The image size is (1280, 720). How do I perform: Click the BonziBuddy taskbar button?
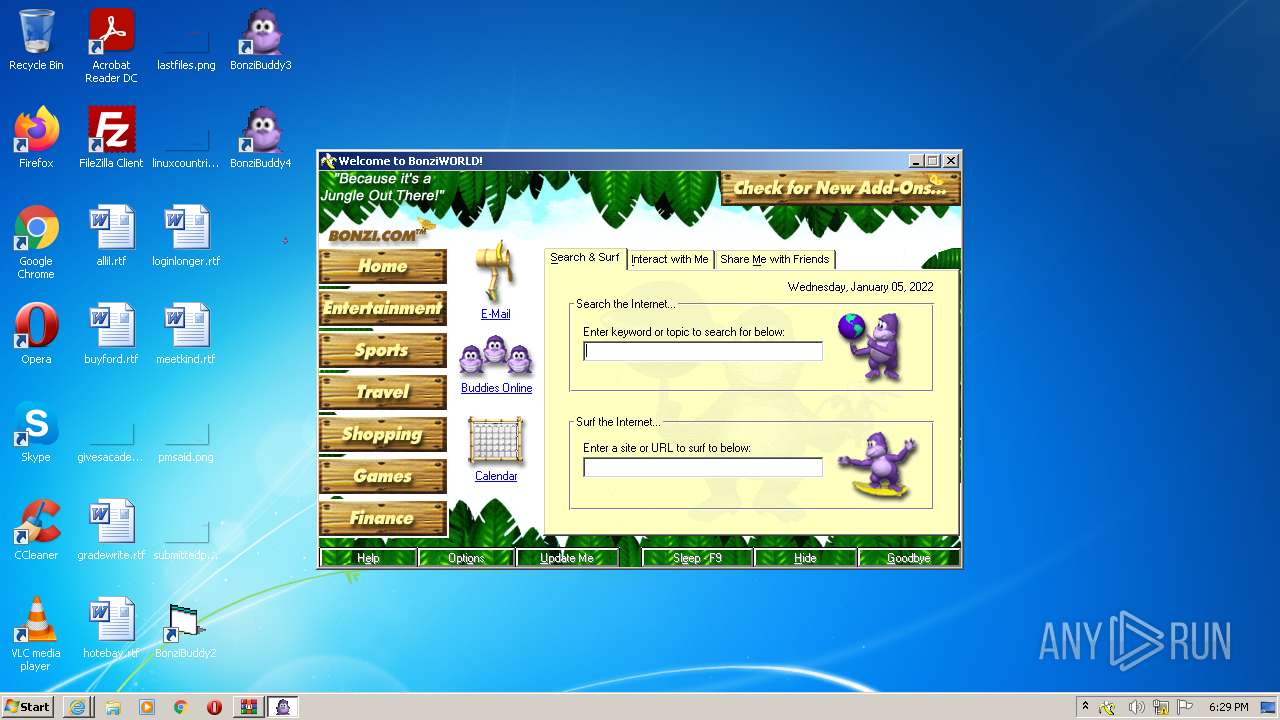point(284,707)
